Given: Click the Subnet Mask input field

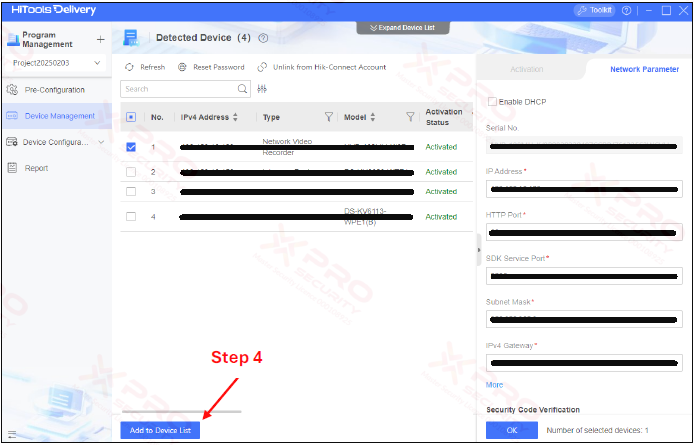Looking at the screenshot, I should [584, 319].
